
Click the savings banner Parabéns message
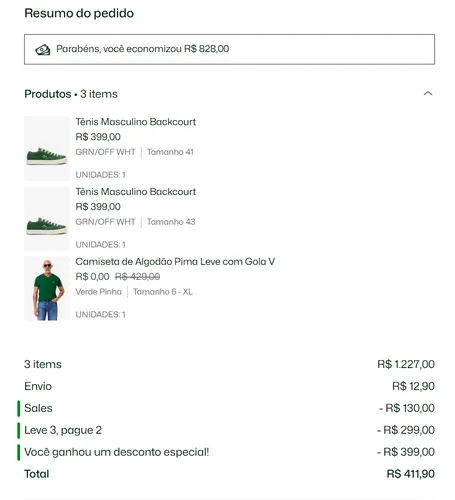pyautogui.click(x=143, y=49)
